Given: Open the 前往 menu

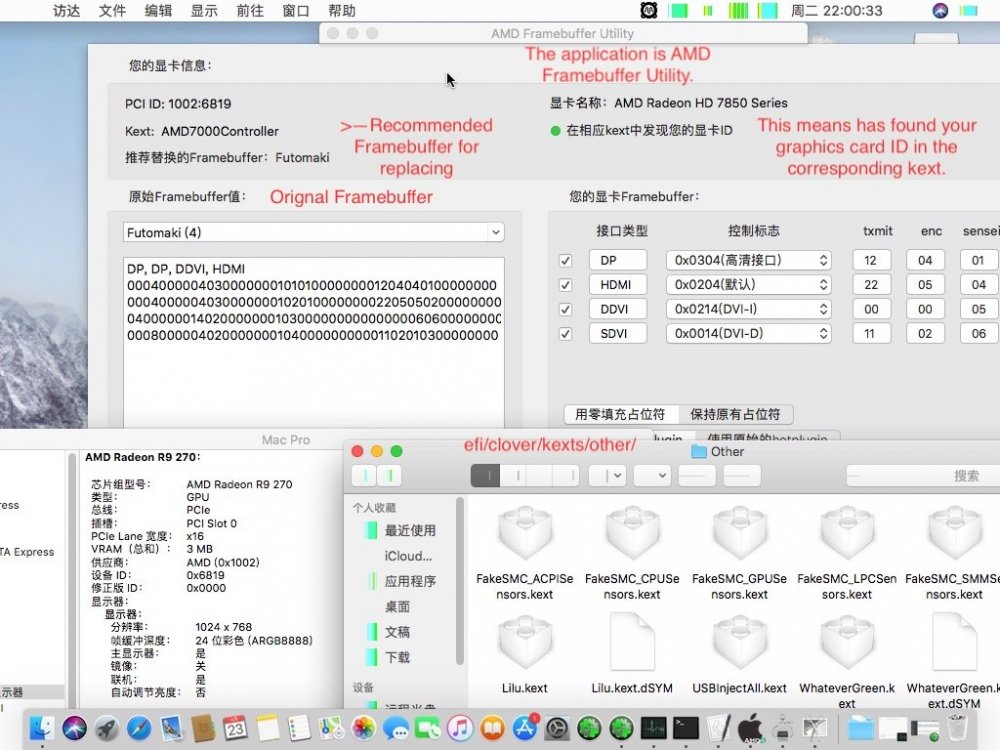Looking at the screenshot, I should pyautogui.click(x=250, y=11).
